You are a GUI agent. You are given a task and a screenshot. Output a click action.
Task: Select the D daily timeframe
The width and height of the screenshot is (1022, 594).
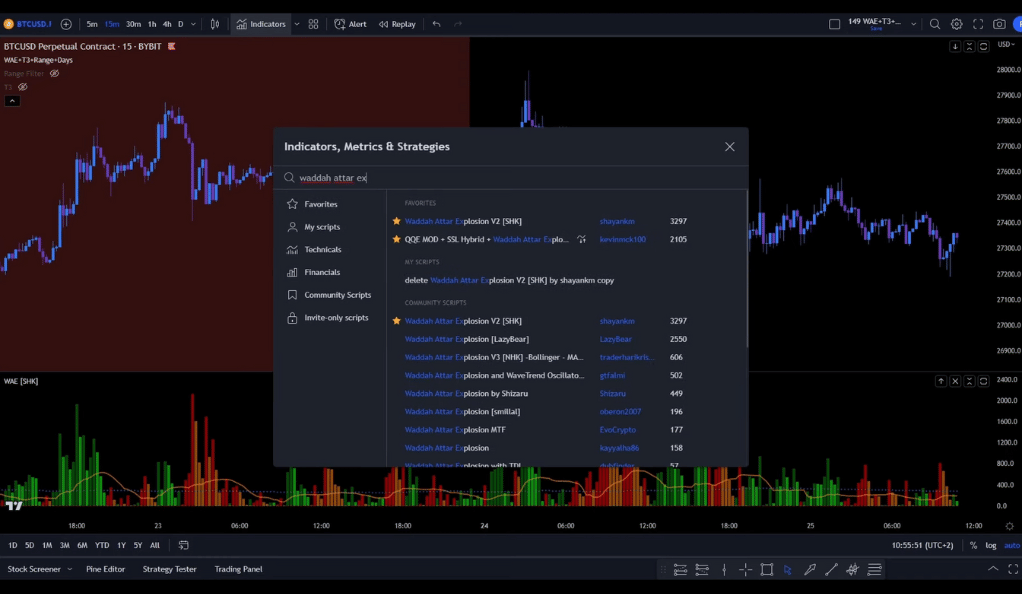[181, 24]
